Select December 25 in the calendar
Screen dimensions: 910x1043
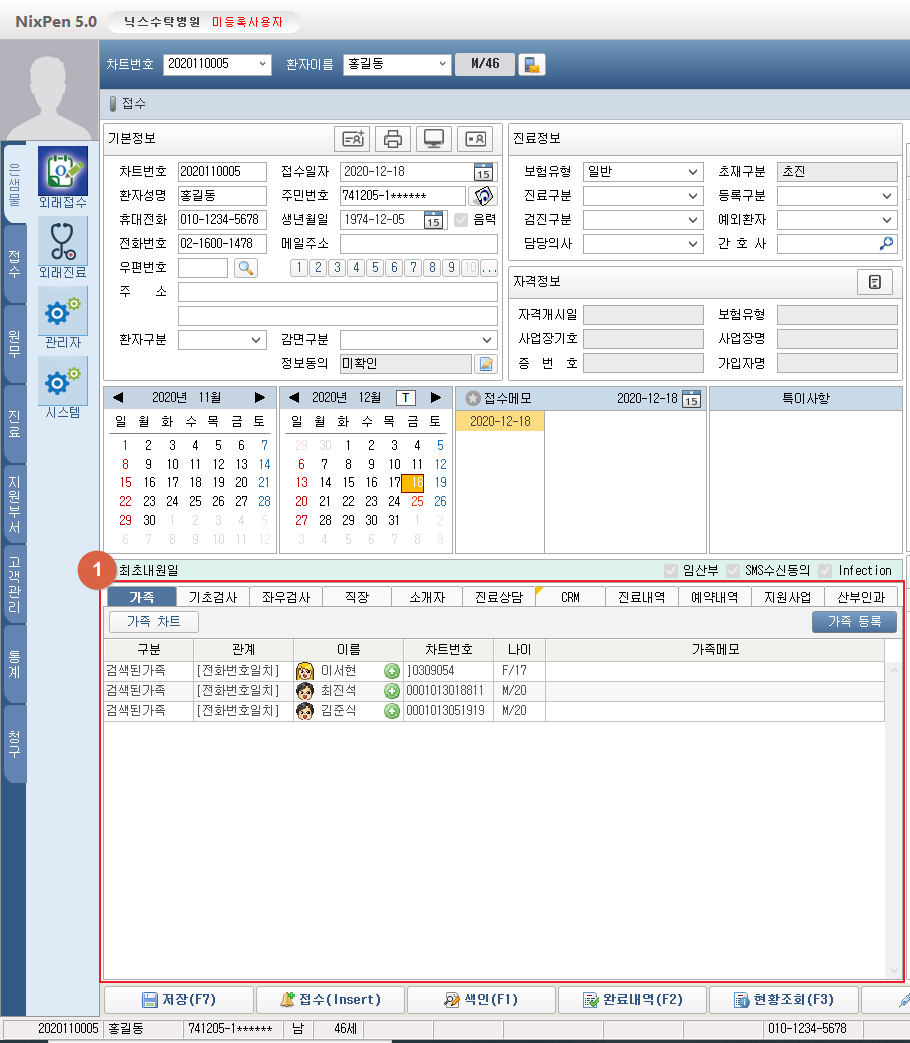417,501
